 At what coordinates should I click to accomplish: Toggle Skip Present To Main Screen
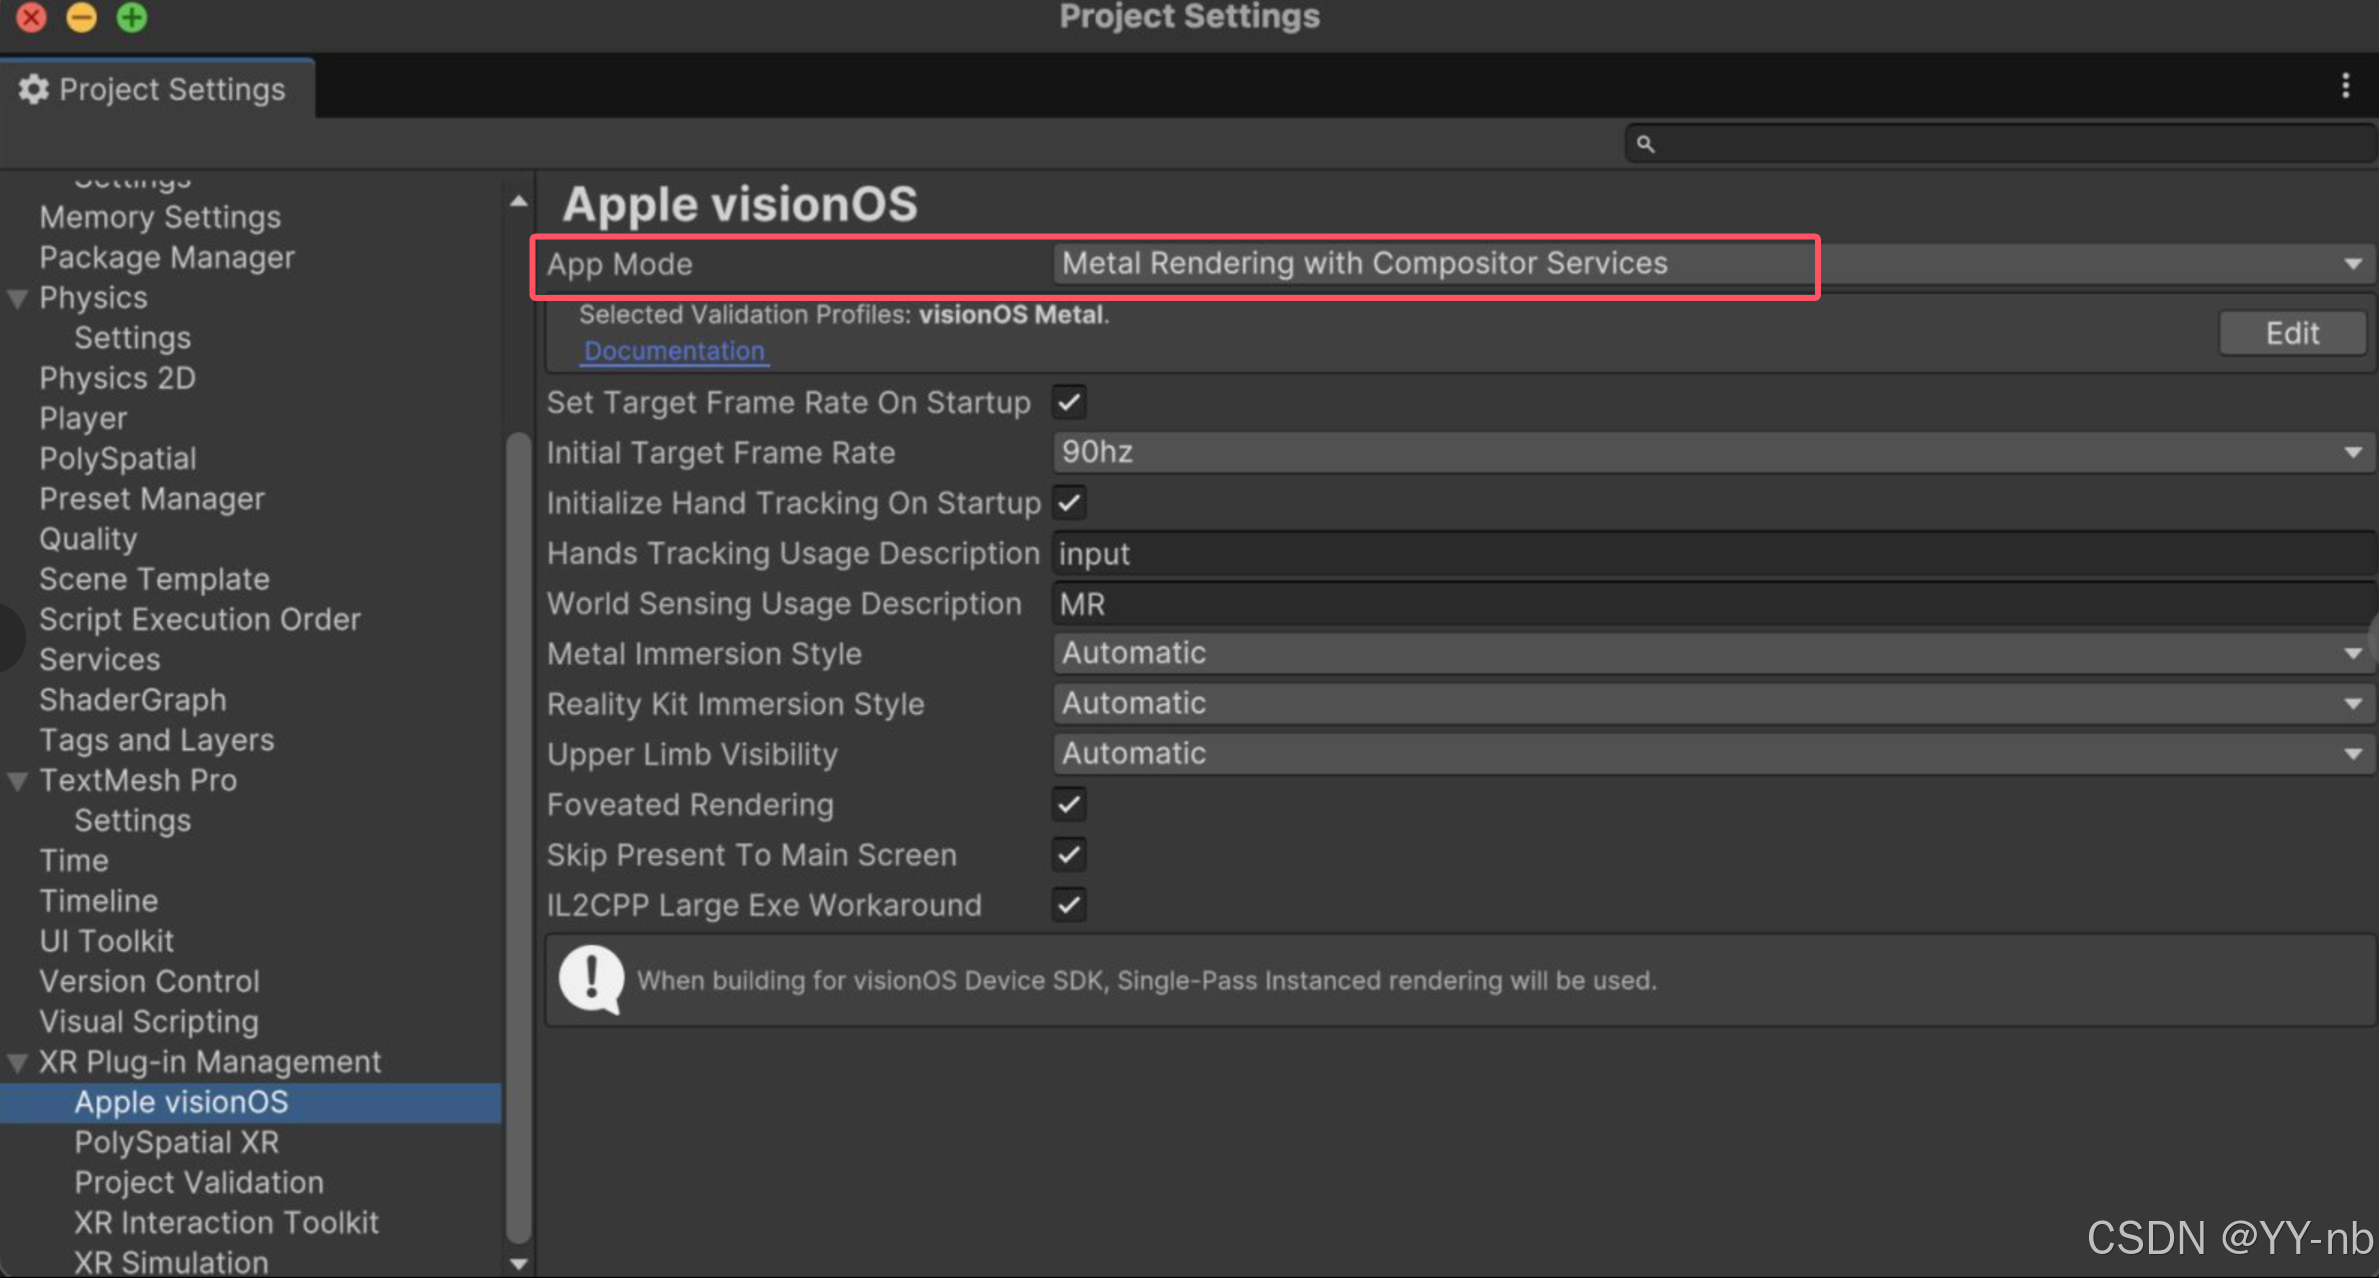click(1069, 855)
